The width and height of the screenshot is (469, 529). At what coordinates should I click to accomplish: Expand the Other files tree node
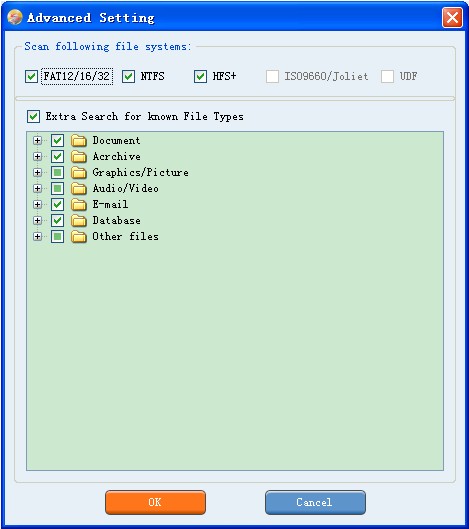click(x=37, y=236)
